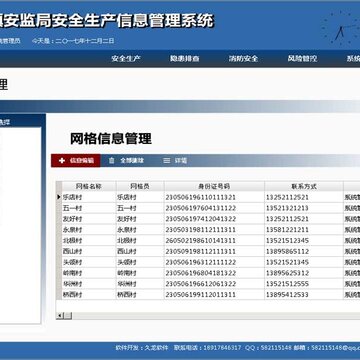This screenshot has height=360, width=360.
Task: Click phone number 13581221211
Action: pyautogui.click(x=287, y=230)
